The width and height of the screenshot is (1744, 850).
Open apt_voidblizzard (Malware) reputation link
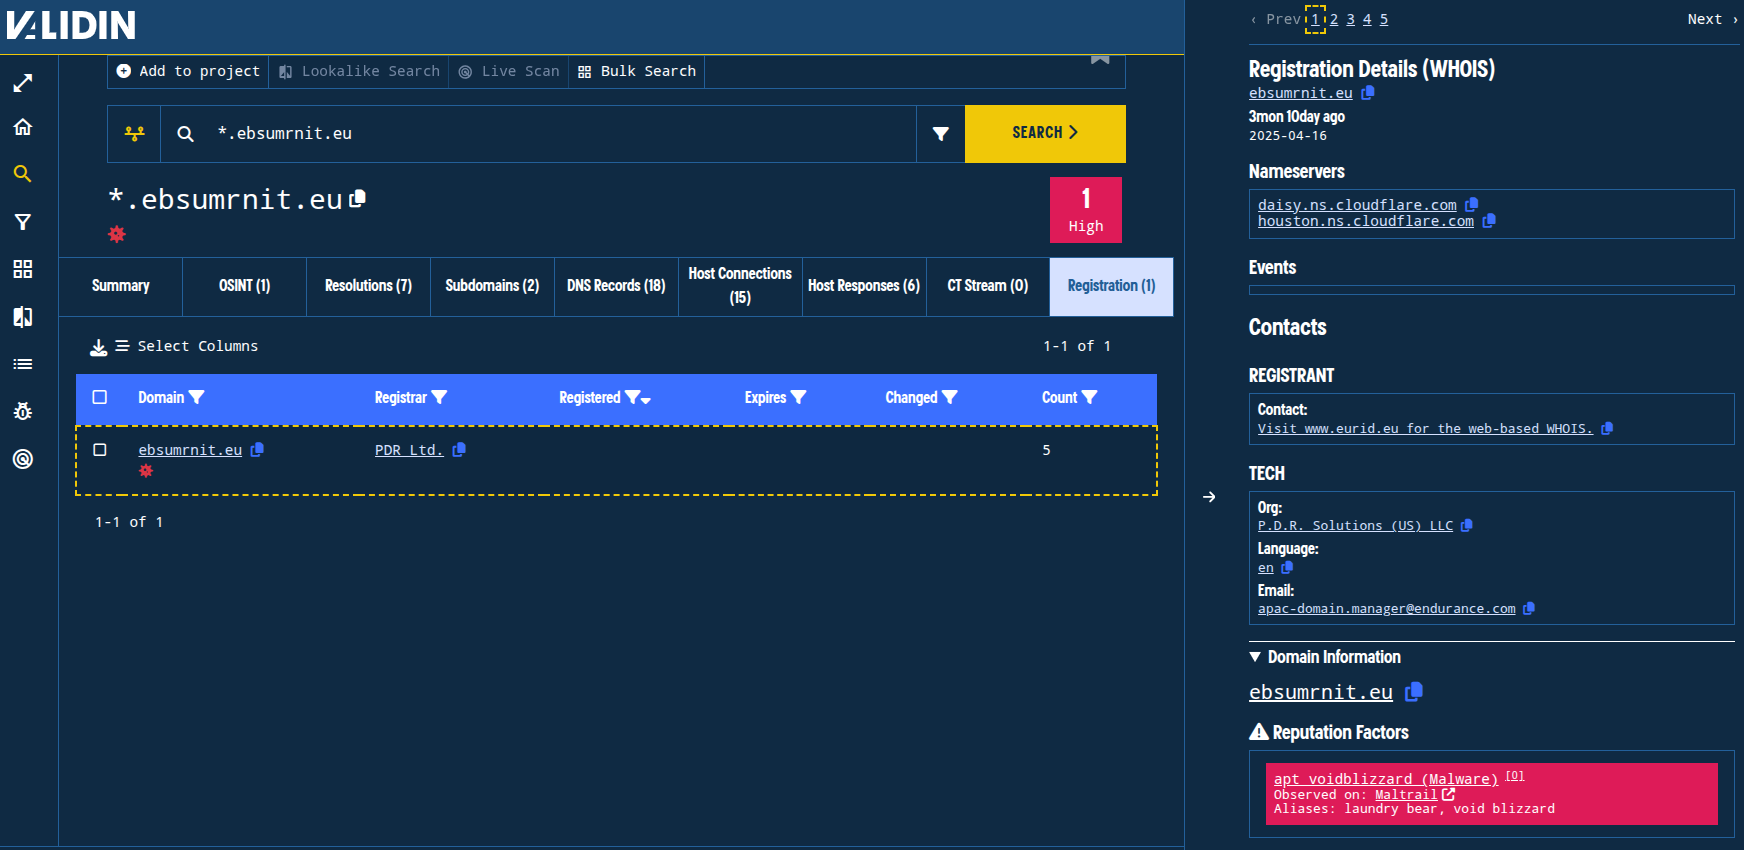1386,779
